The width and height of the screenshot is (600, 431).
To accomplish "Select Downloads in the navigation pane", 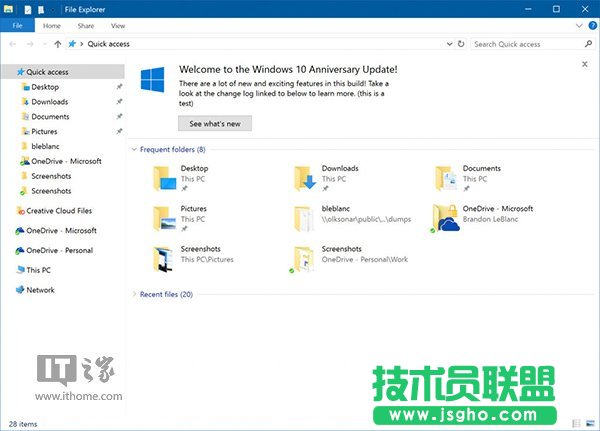I will [x=49, y=102].
